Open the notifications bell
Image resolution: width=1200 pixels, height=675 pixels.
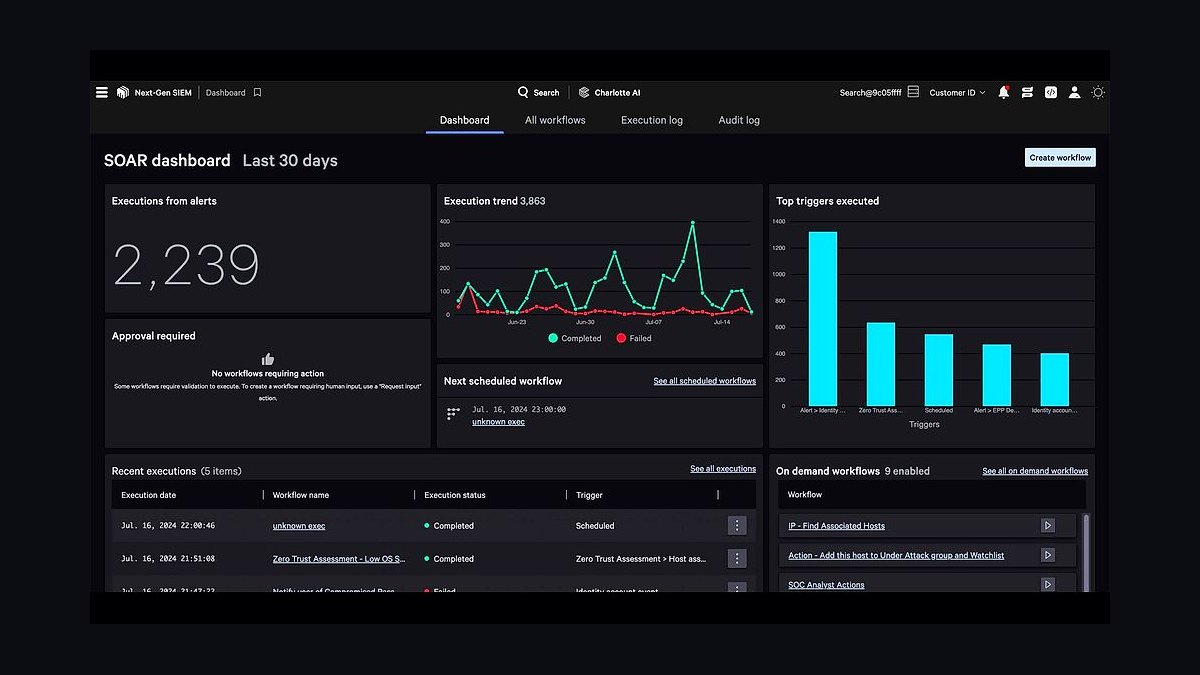pyautogui.click(x=1004, y=92)
